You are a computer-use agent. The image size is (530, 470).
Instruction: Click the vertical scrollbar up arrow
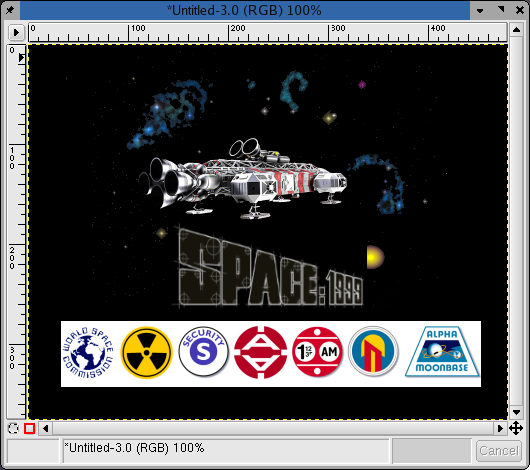[516, 30]
